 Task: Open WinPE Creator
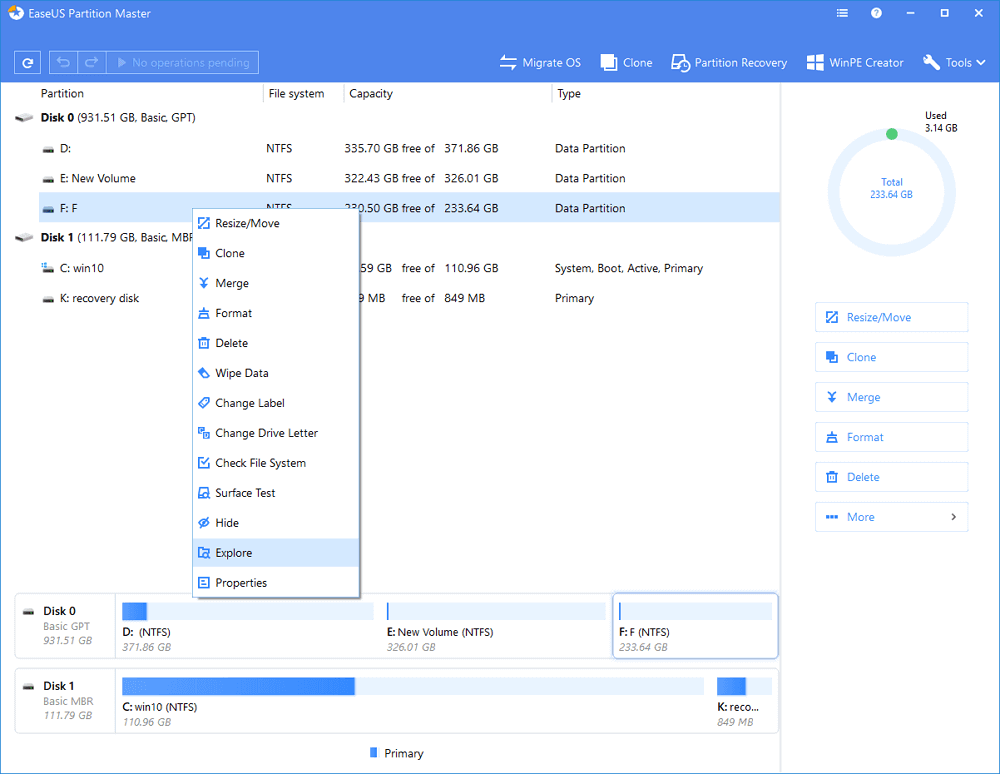pyautogui.click(x=855, y=62)
